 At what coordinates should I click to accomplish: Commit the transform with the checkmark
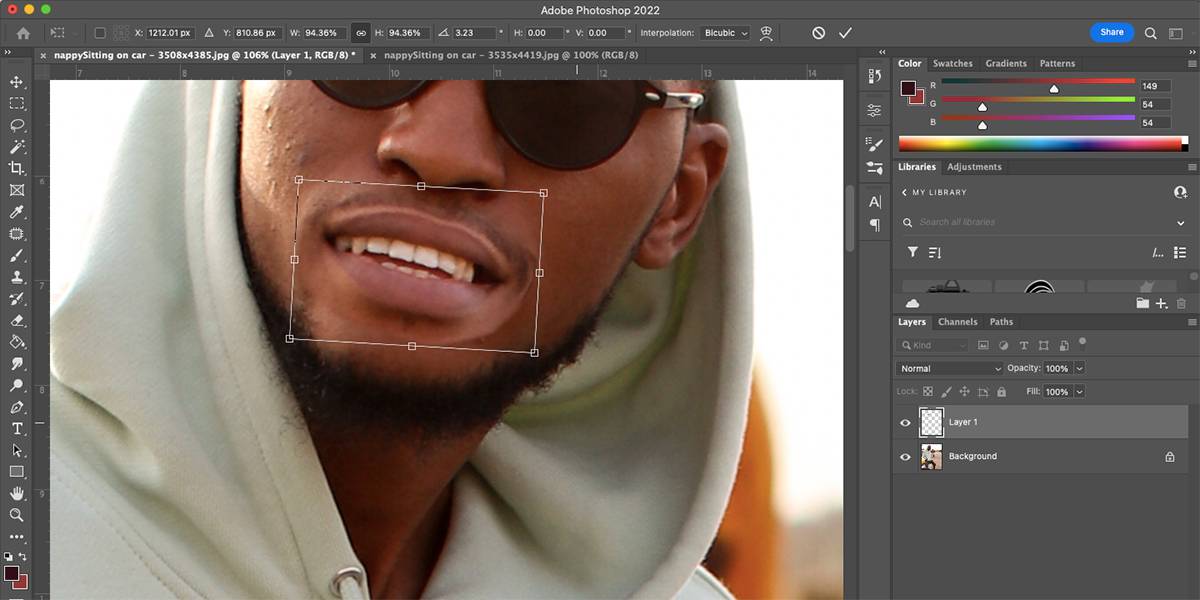click(845, 33)
